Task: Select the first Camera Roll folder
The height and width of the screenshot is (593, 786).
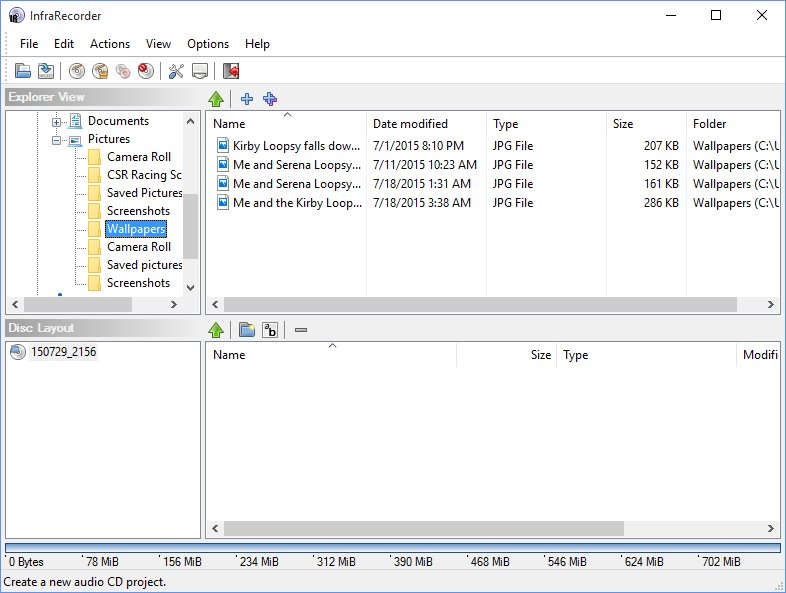Action: click(x=139, y=156)
